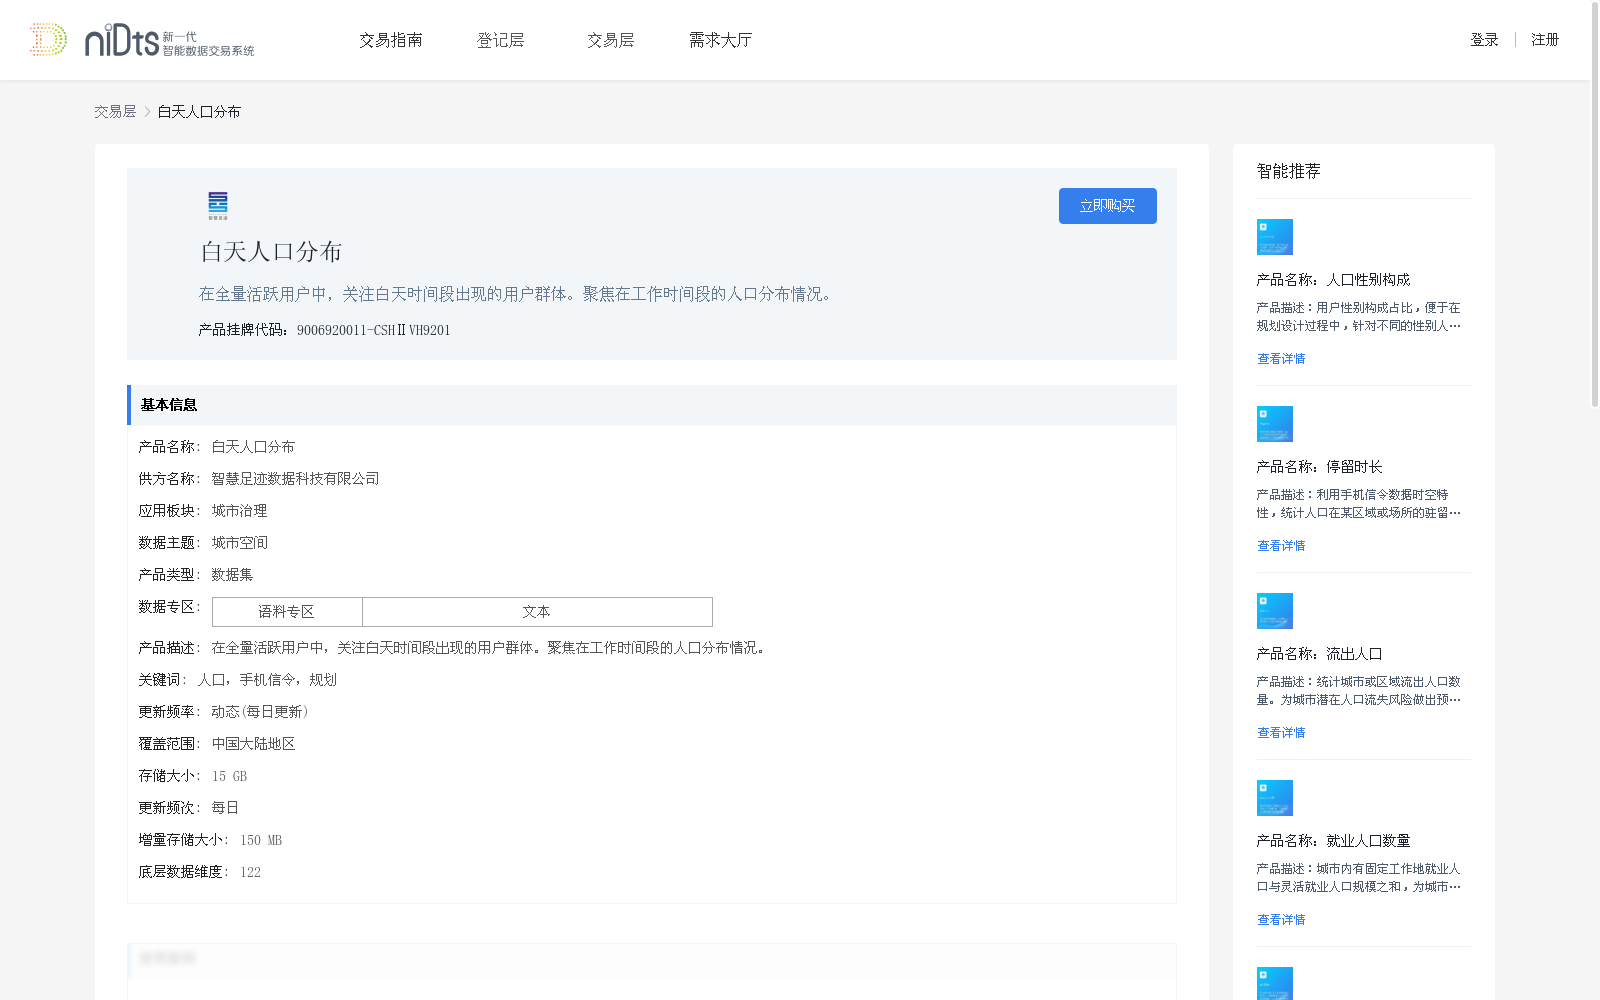Click the 数据集 product type value

(x=232, y=575)
